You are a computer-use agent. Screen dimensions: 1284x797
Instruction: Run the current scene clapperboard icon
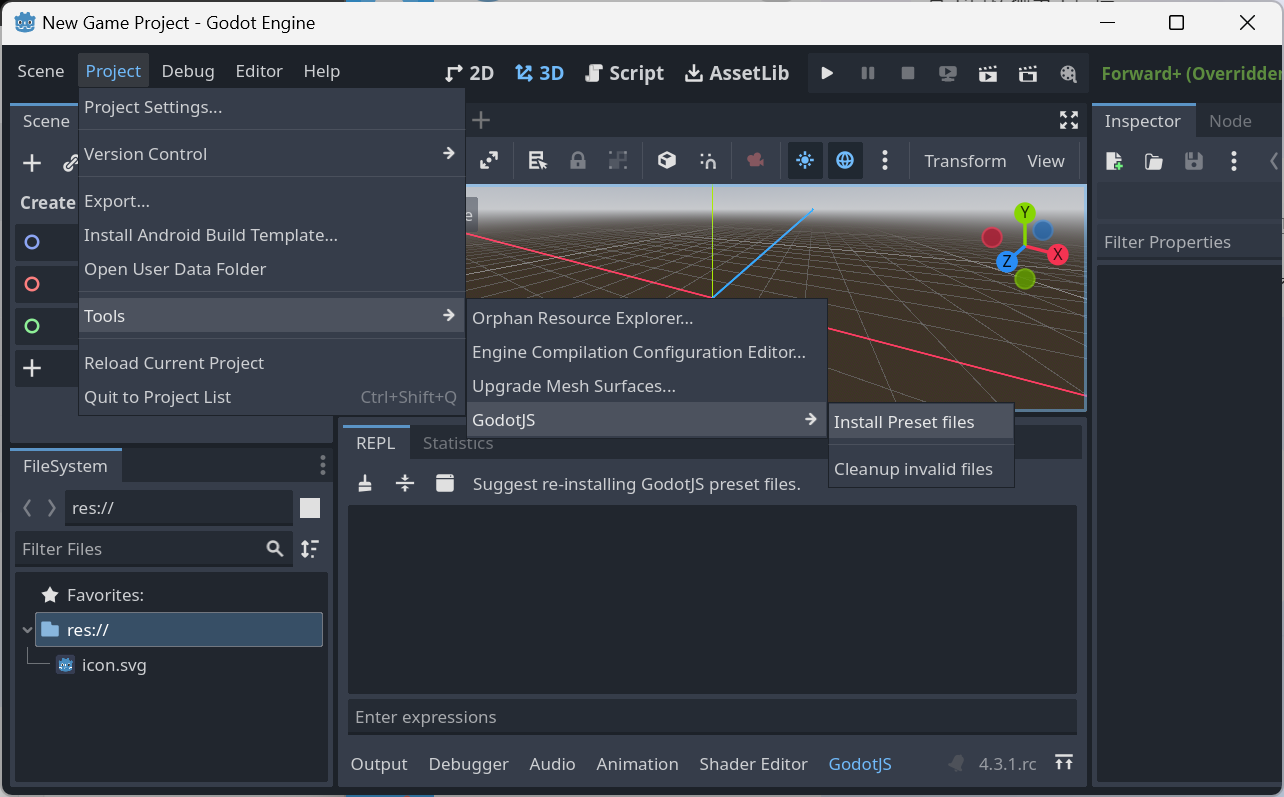(x=988, y=73)
